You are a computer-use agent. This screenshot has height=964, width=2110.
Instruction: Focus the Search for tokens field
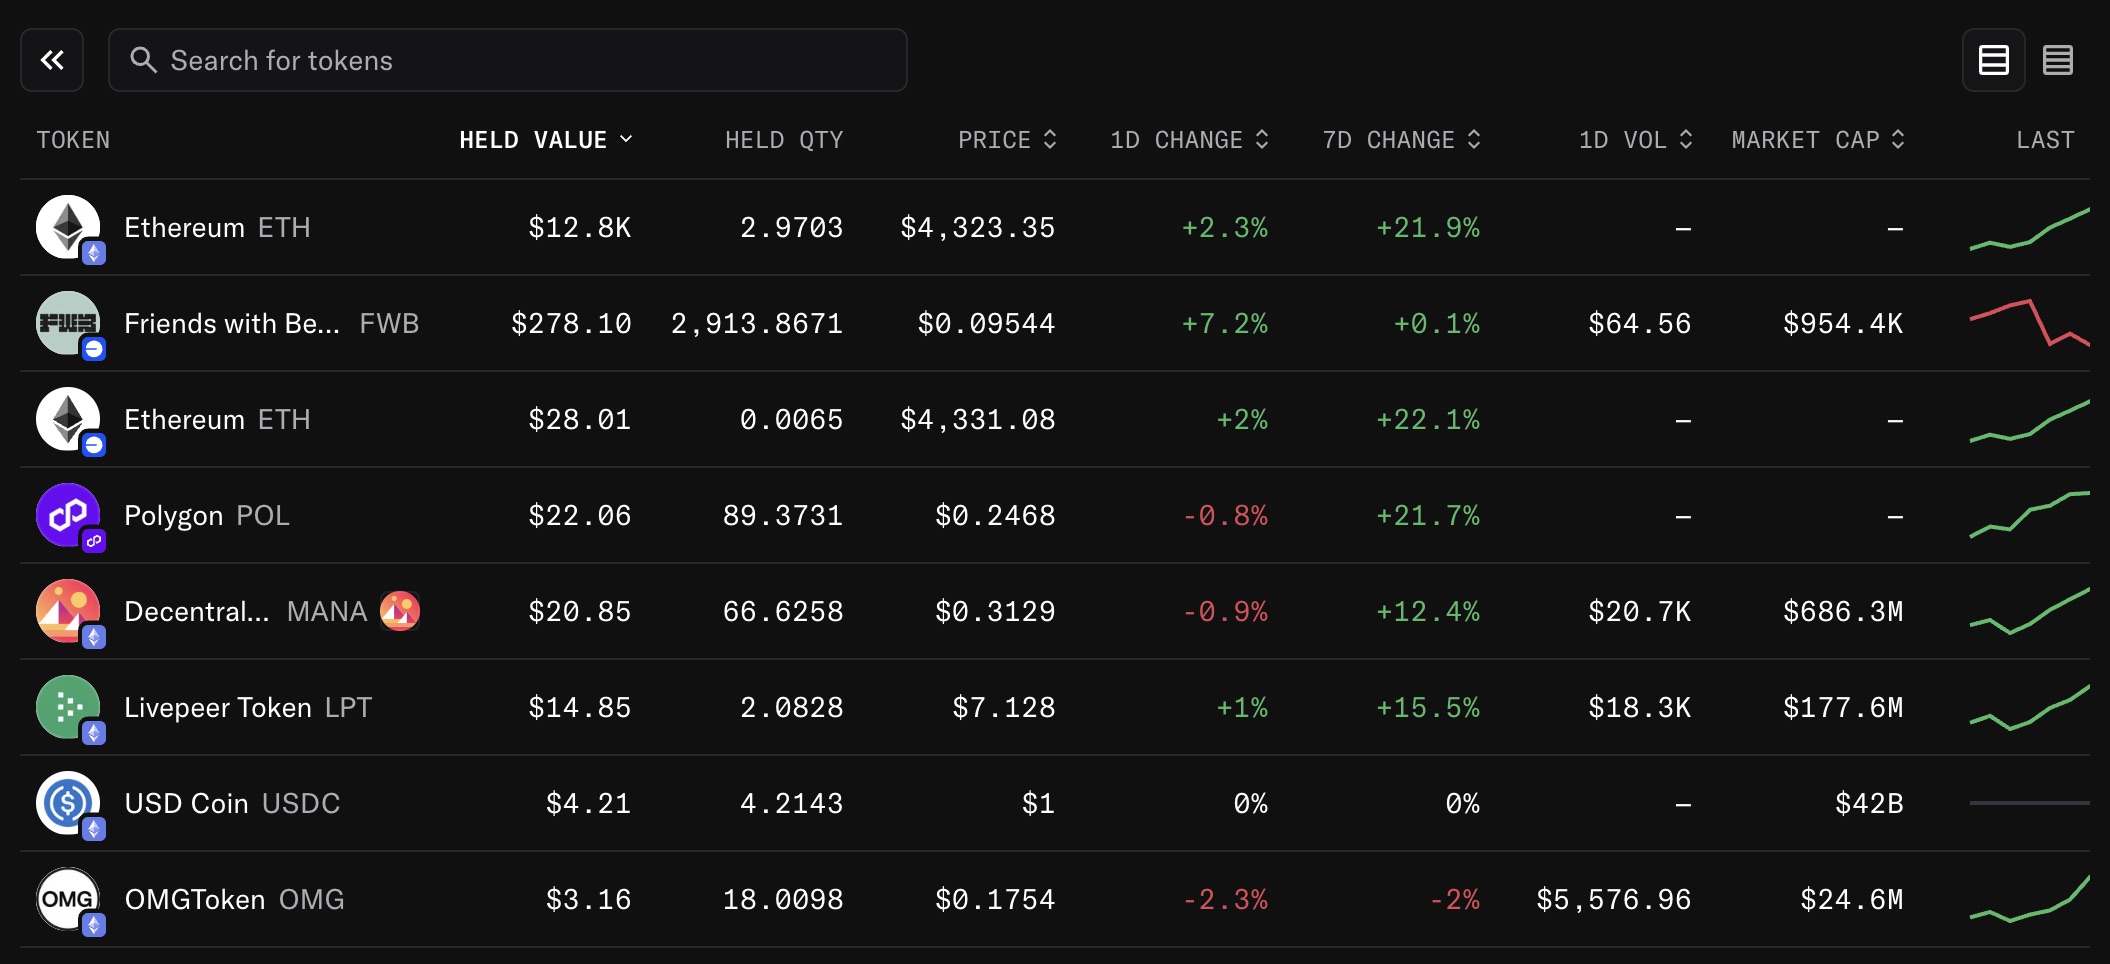pyautogui.click(x=508, y=60)
